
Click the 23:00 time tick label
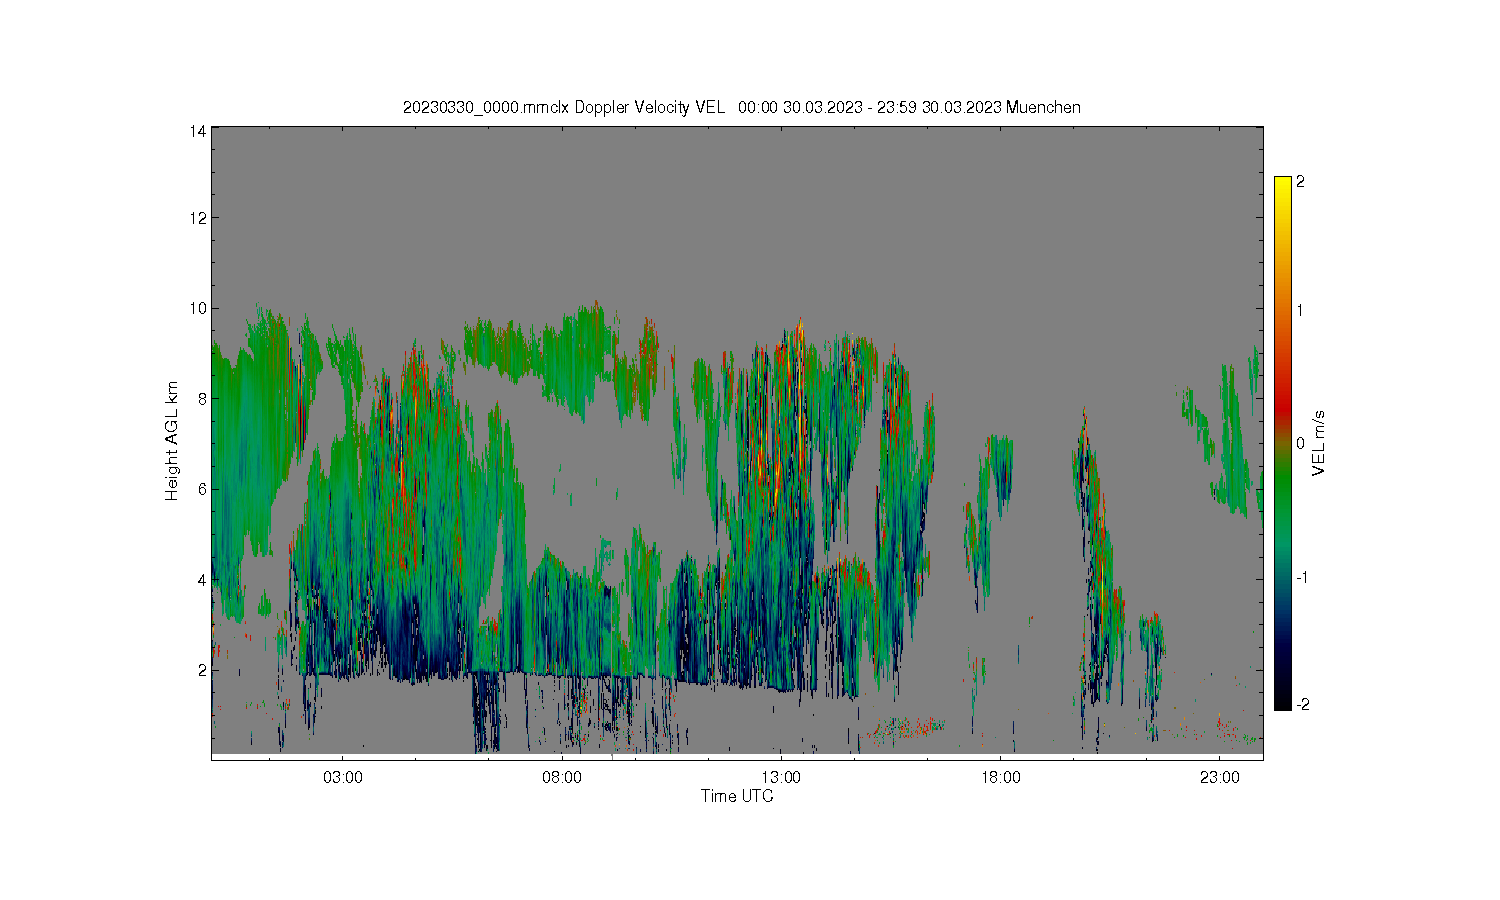click(1220, 778)
